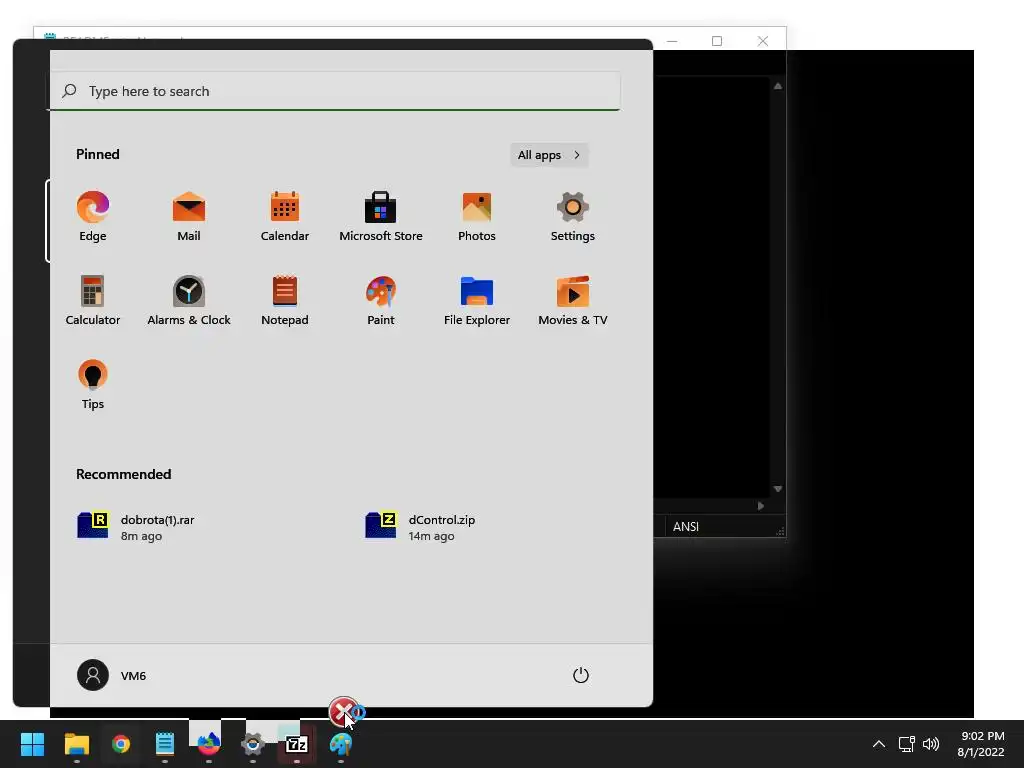Click the Windows Start button on taskbar
The image size is (1024, 768).
[32, 744]
